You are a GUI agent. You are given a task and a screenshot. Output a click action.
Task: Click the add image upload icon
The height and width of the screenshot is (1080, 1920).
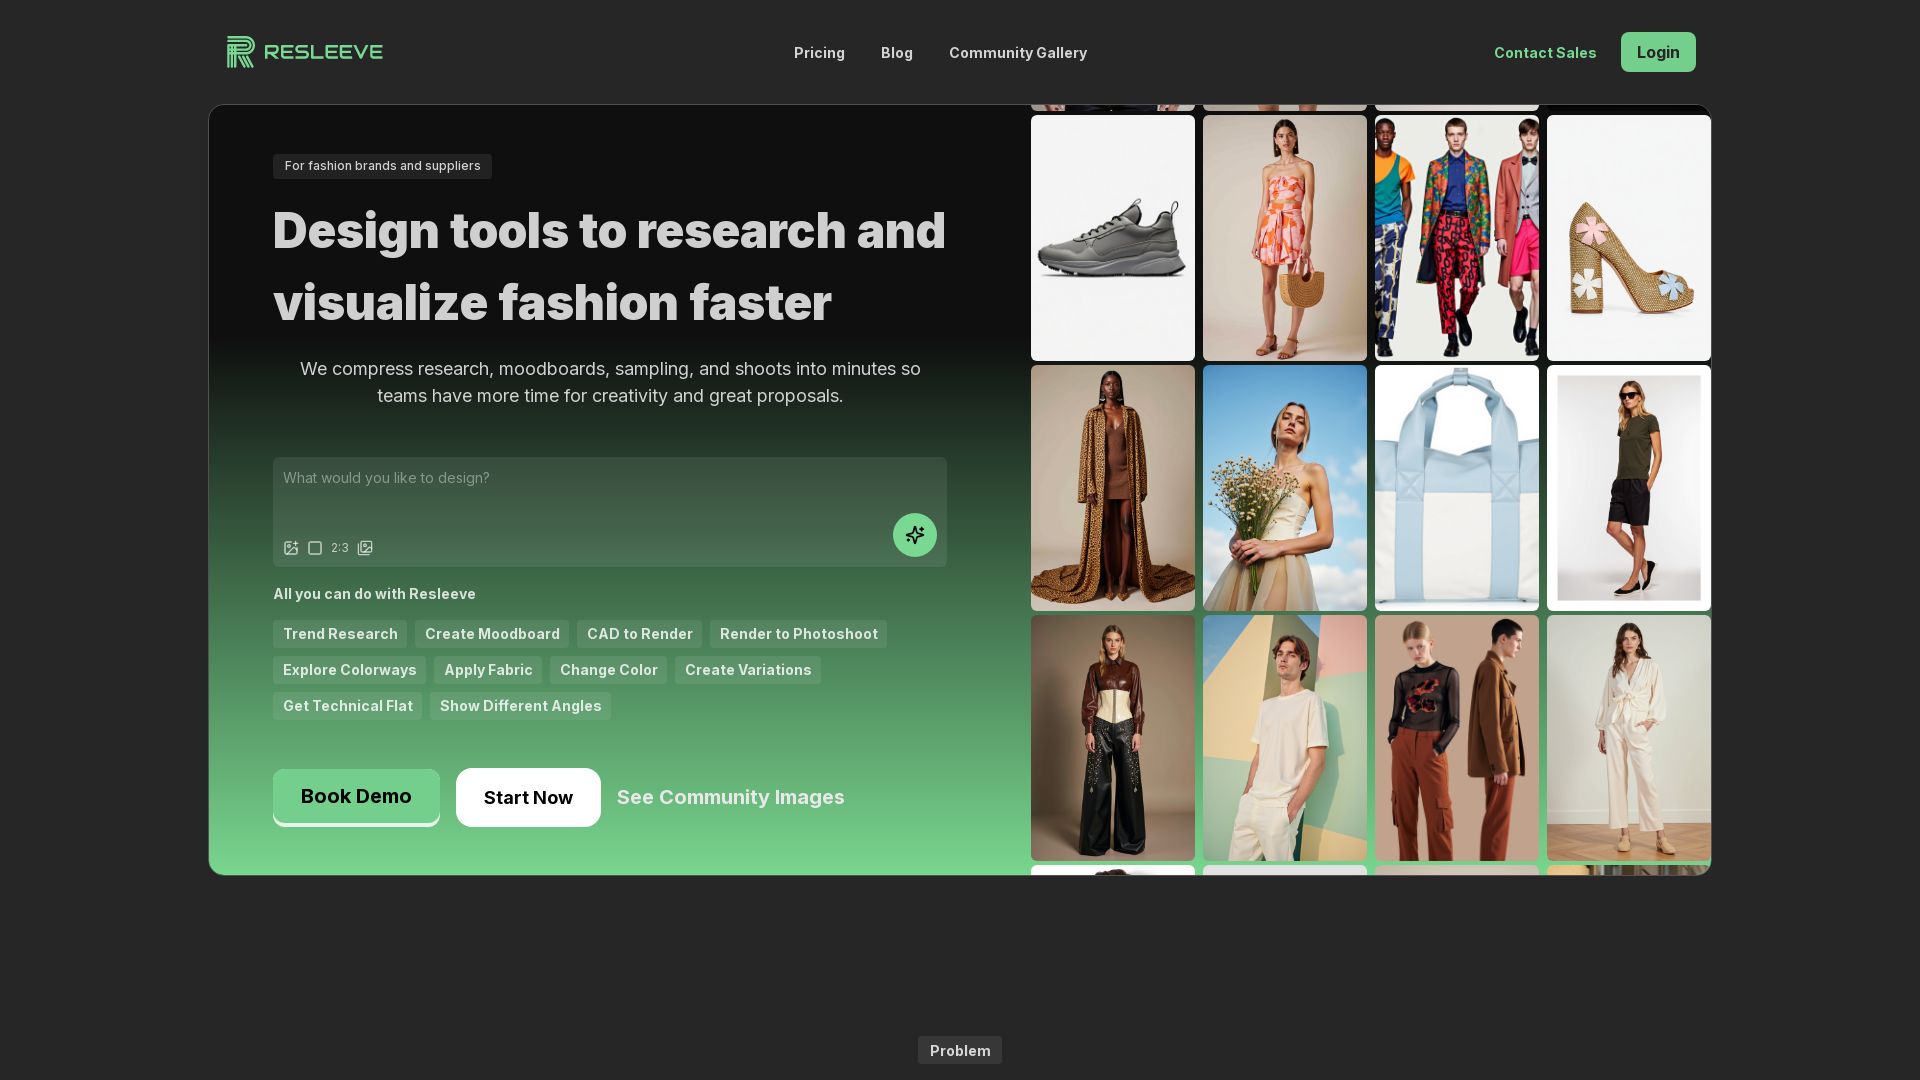tap(291, 548)
